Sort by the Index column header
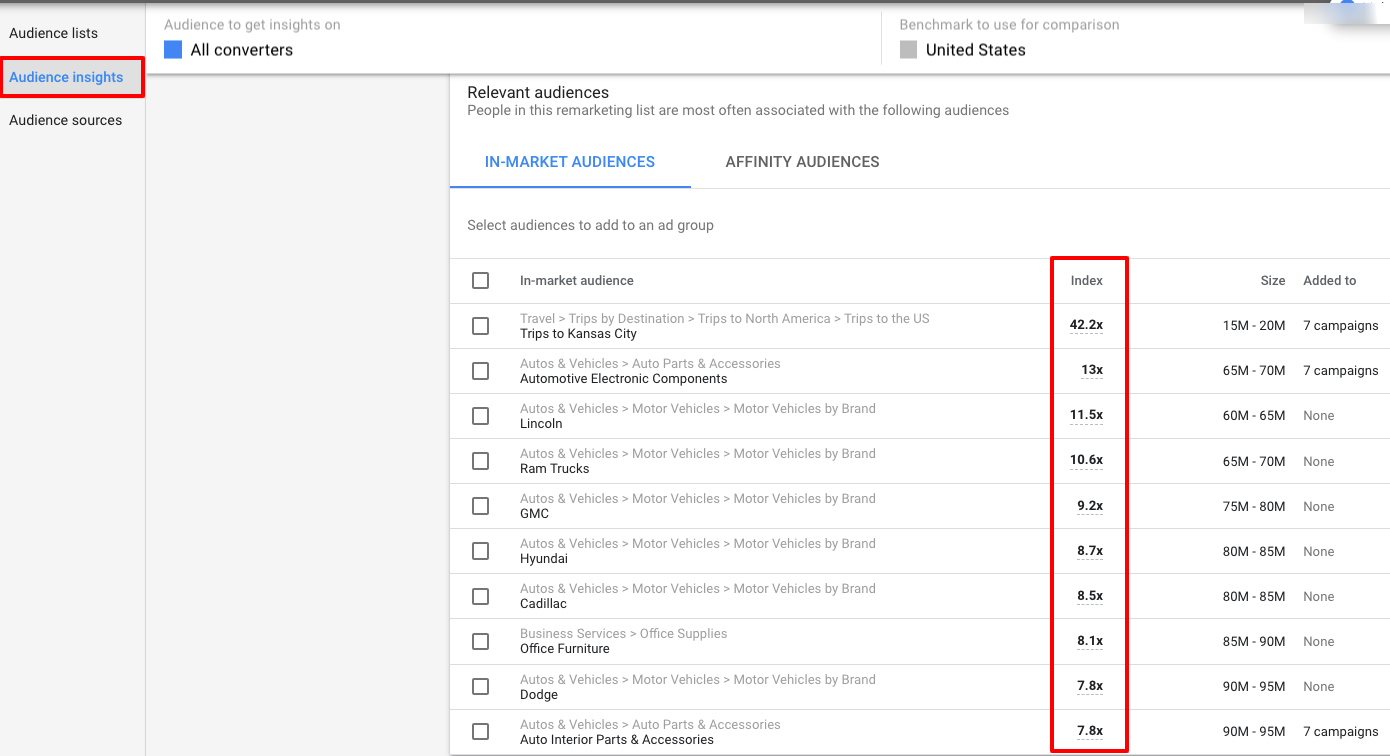1390x756 pixels. tap(1086, 280)
